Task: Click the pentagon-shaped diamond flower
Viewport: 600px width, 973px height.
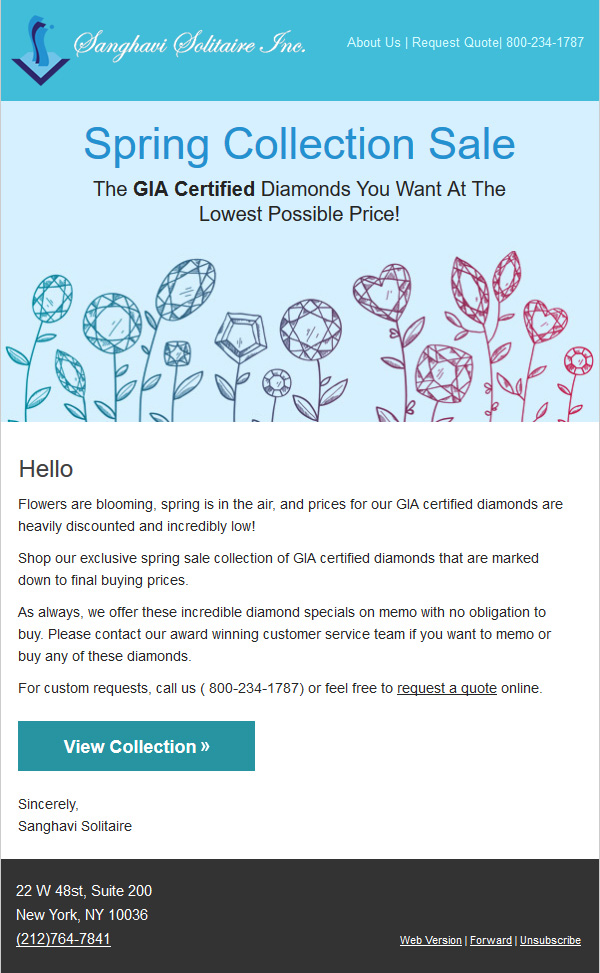Action: pos(240,338)
